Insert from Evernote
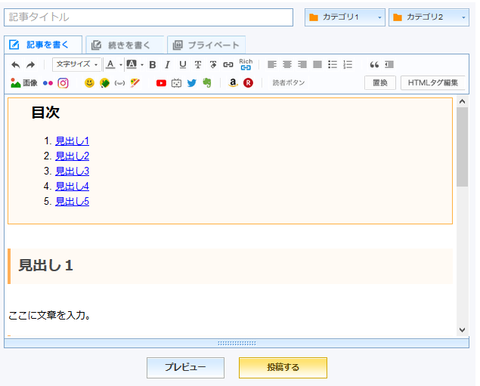Image resolution: width=480 pixels, height=386 pixels. pyautogui.click(x=207, y=83)
